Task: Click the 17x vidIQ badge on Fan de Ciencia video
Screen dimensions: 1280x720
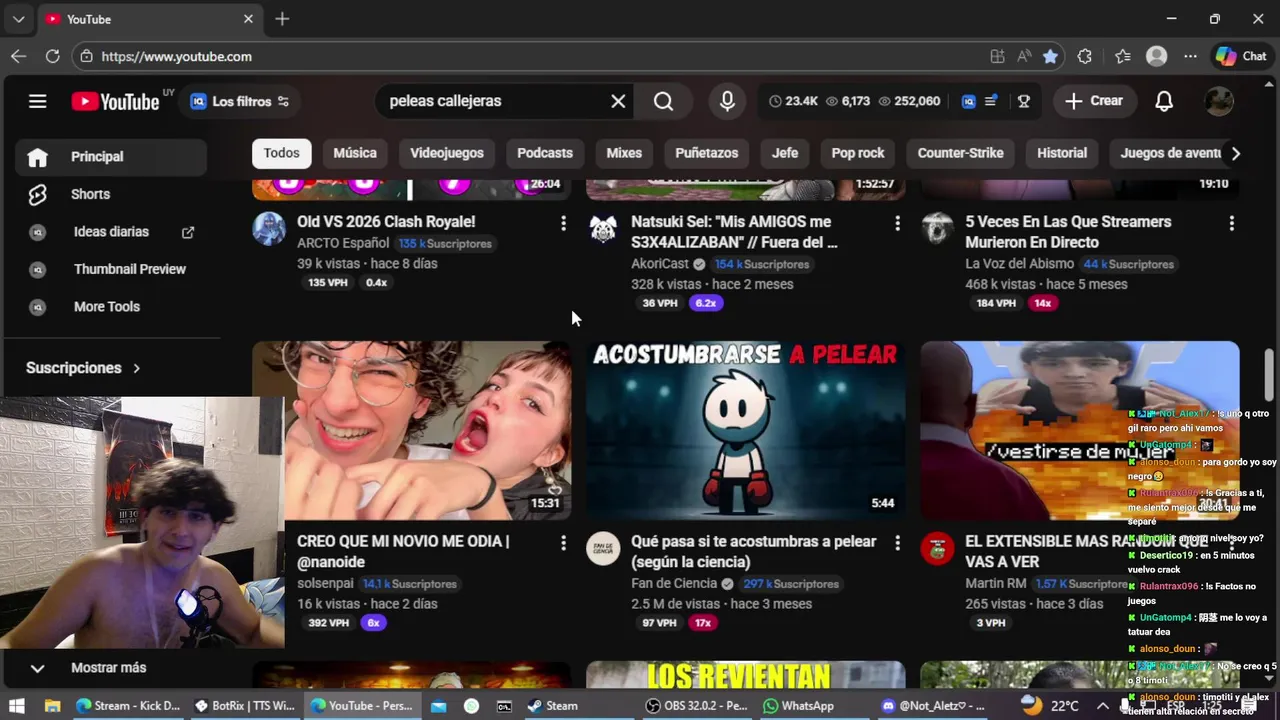Action: coord(703,623)
